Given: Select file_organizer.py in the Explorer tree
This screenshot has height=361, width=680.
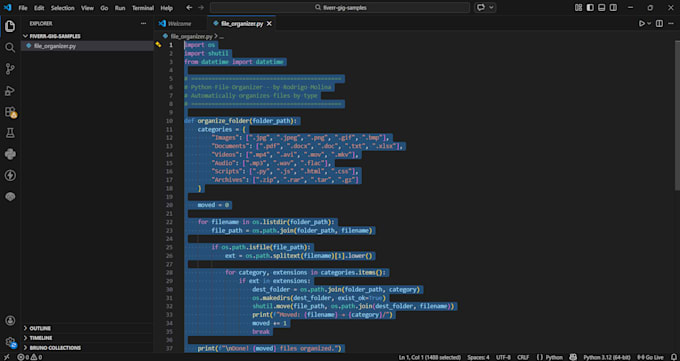Looking at the screenshot, I should coord(87,46).
